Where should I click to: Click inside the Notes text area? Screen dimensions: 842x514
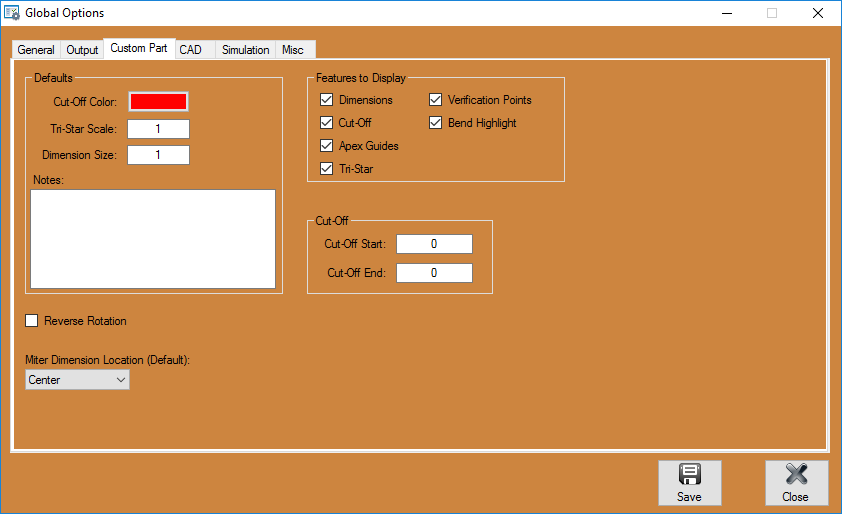click(153, 239)
